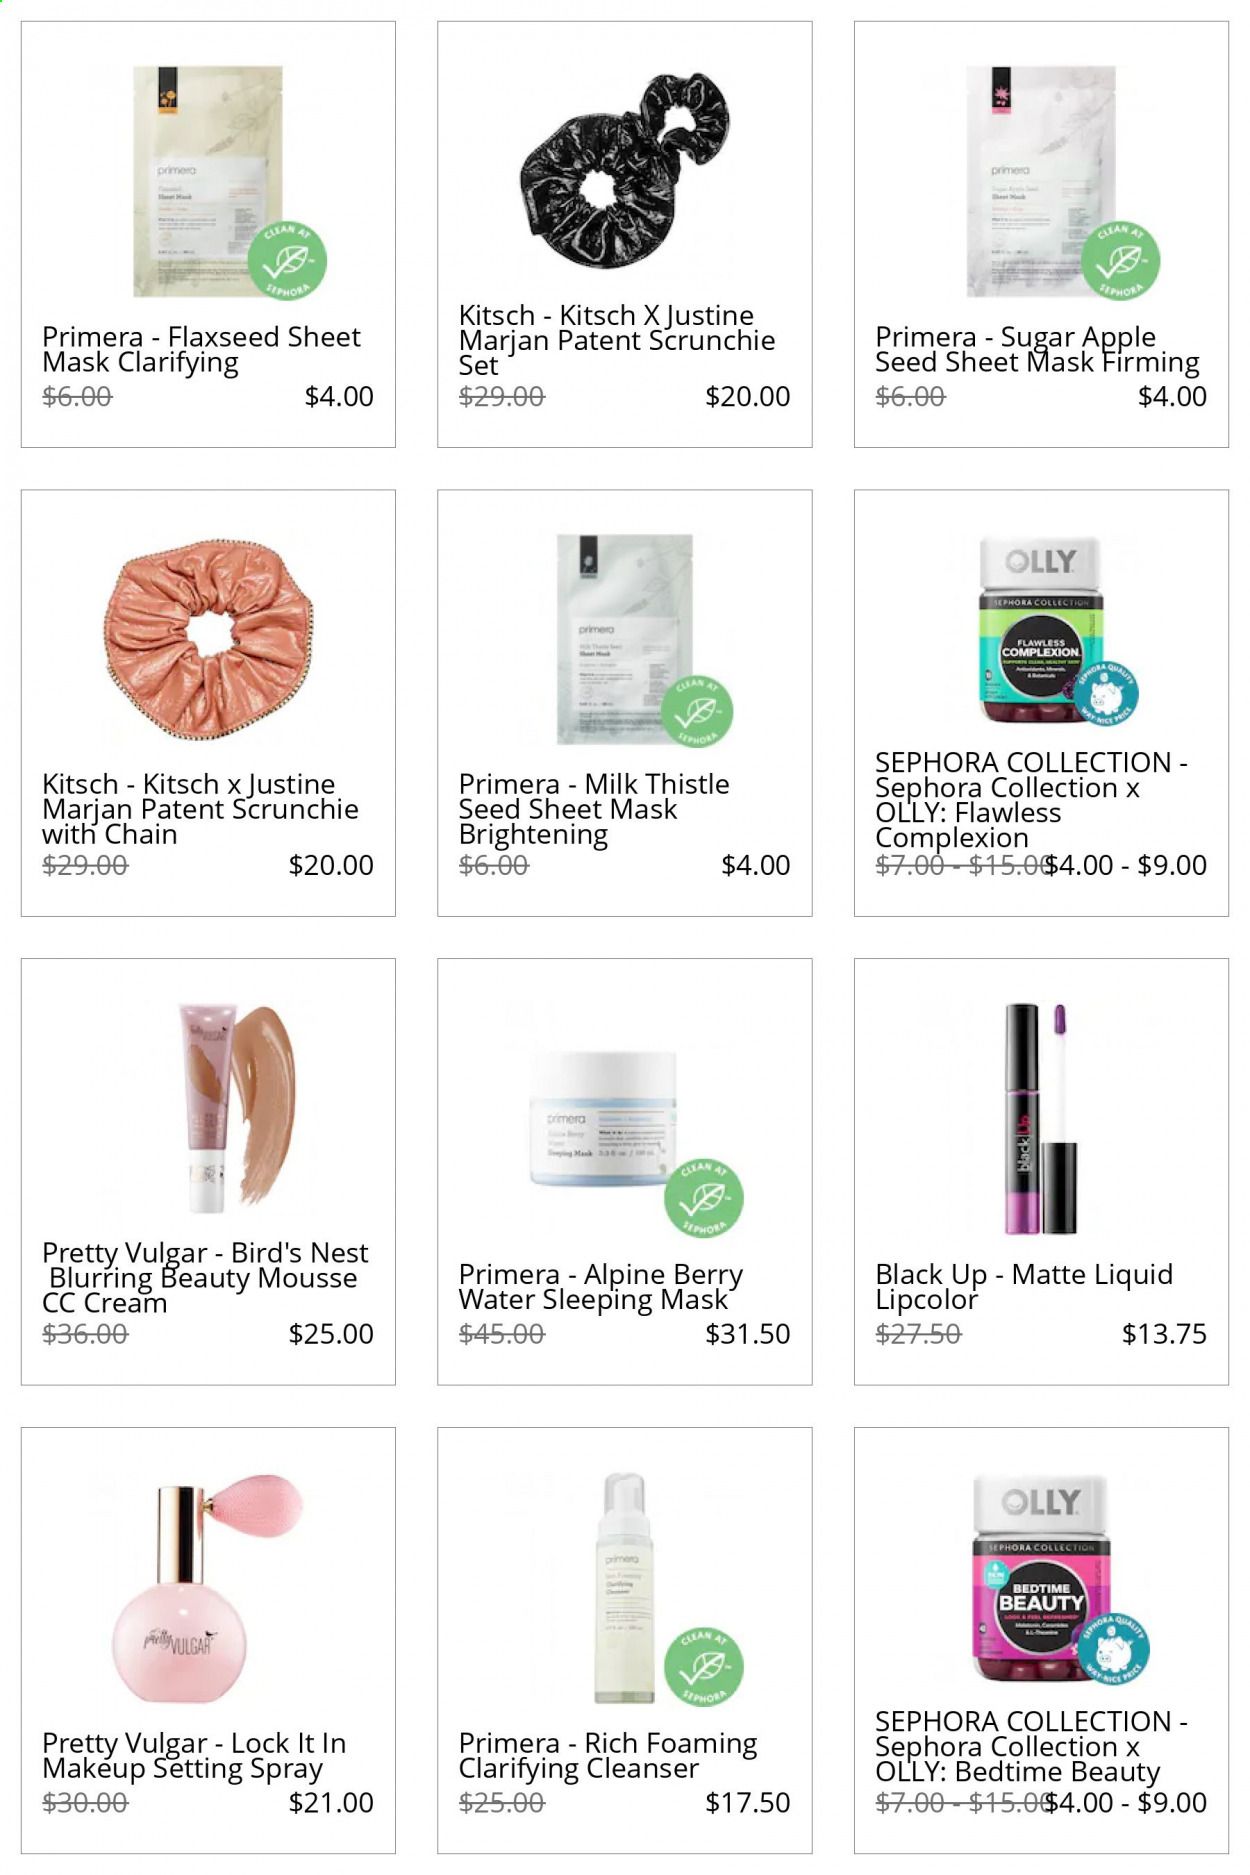Click the $13.75 sale price for Black Up lipcolor

coord(1164,1334)
